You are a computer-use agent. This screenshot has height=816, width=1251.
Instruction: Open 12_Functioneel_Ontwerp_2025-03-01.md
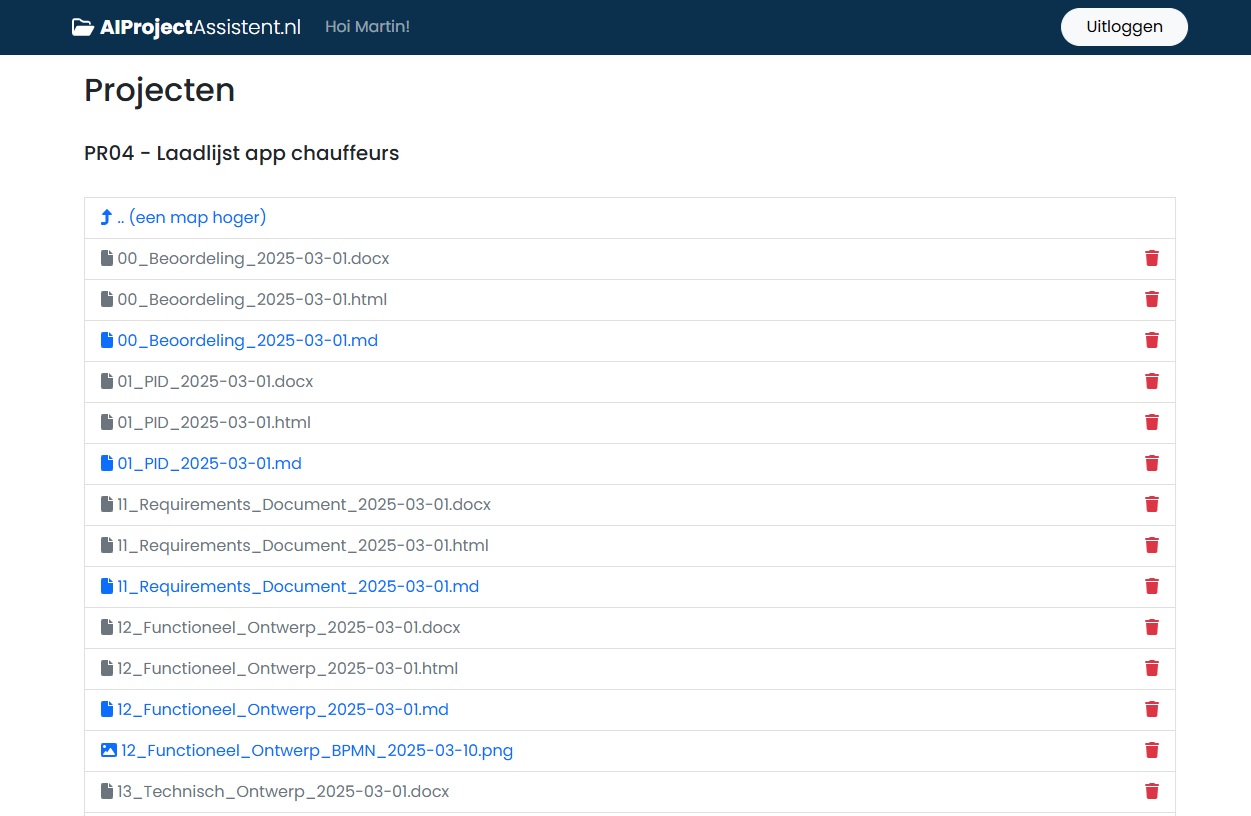[283, 709]
